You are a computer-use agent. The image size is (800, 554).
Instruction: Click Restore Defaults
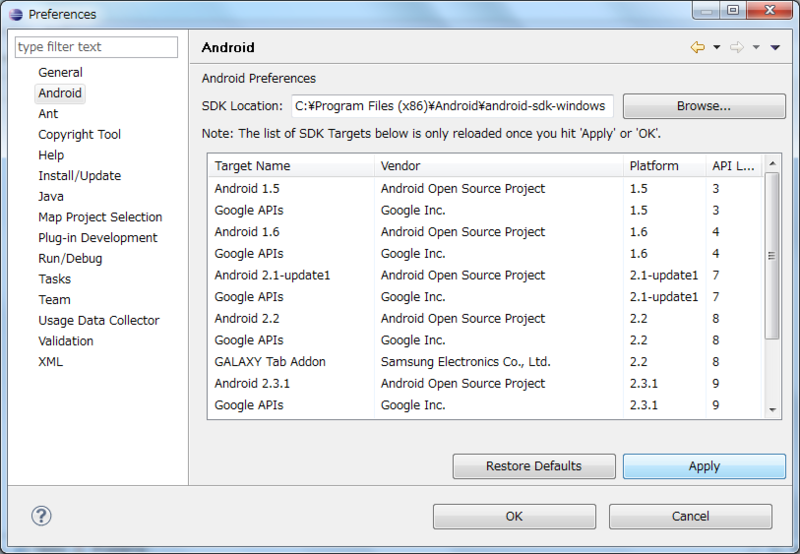534,466
